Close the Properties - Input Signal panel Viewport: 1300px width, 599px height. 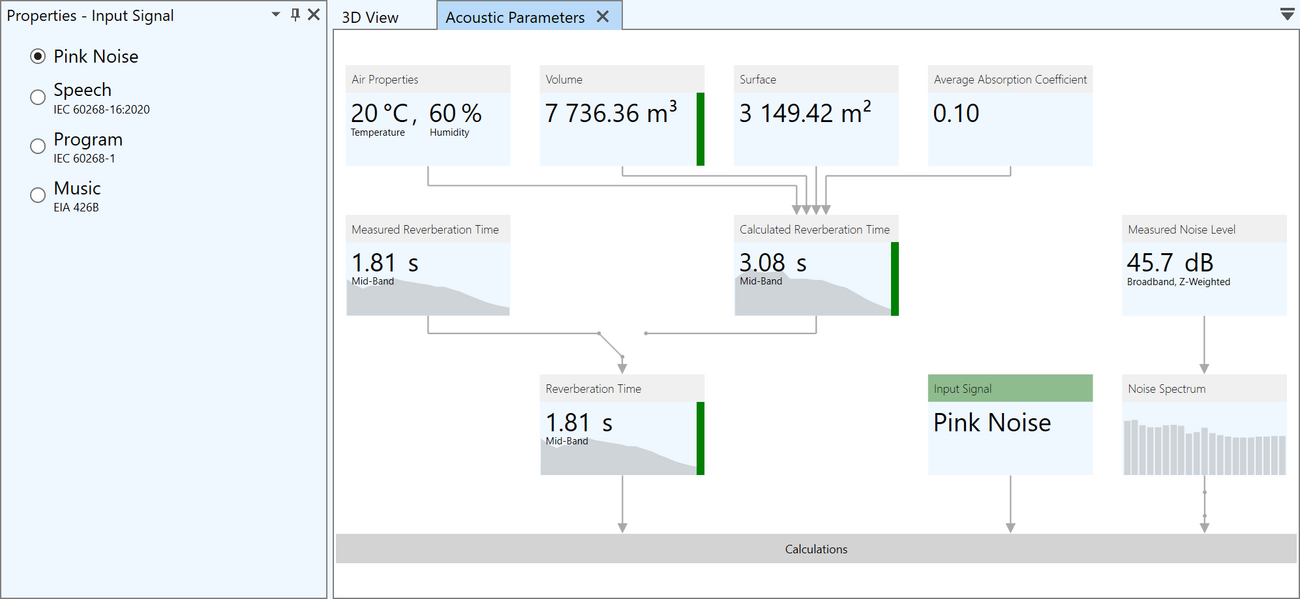click(x=314, y=15)
